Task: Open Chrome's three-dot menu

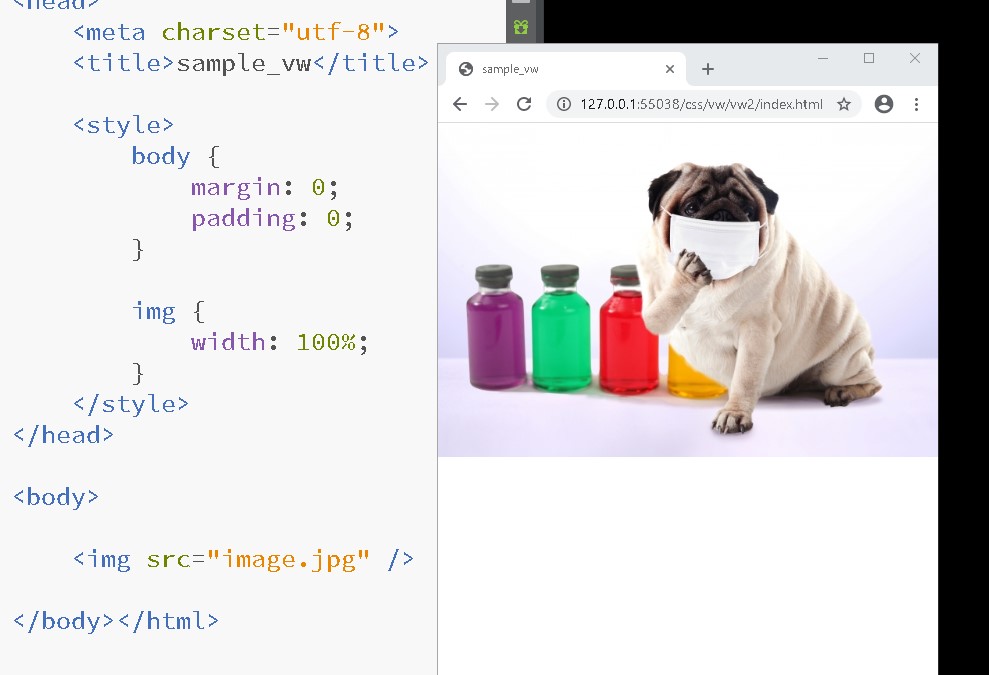Action: coord(916,104)
